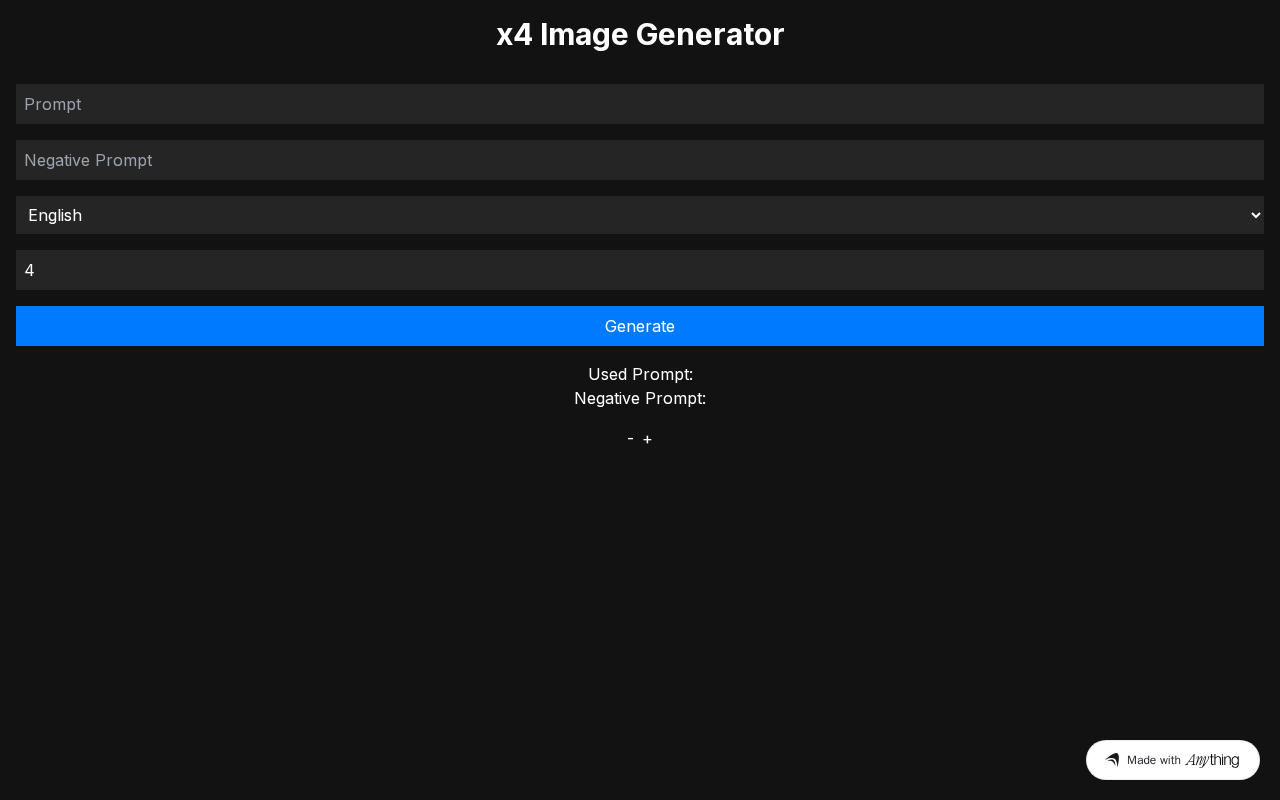The width and height of the screenshot is (1280, 800).
Task: Select the word English in the language box
Action: (55, 215)
